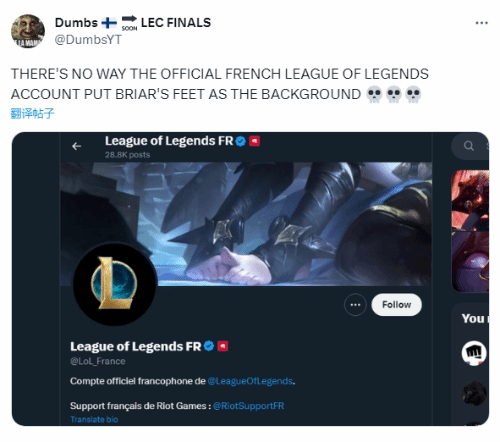The height and width of the screenshot is (442, 500).
Task: Click the red badge beside the profile name
Action: [x=223, y=346]
